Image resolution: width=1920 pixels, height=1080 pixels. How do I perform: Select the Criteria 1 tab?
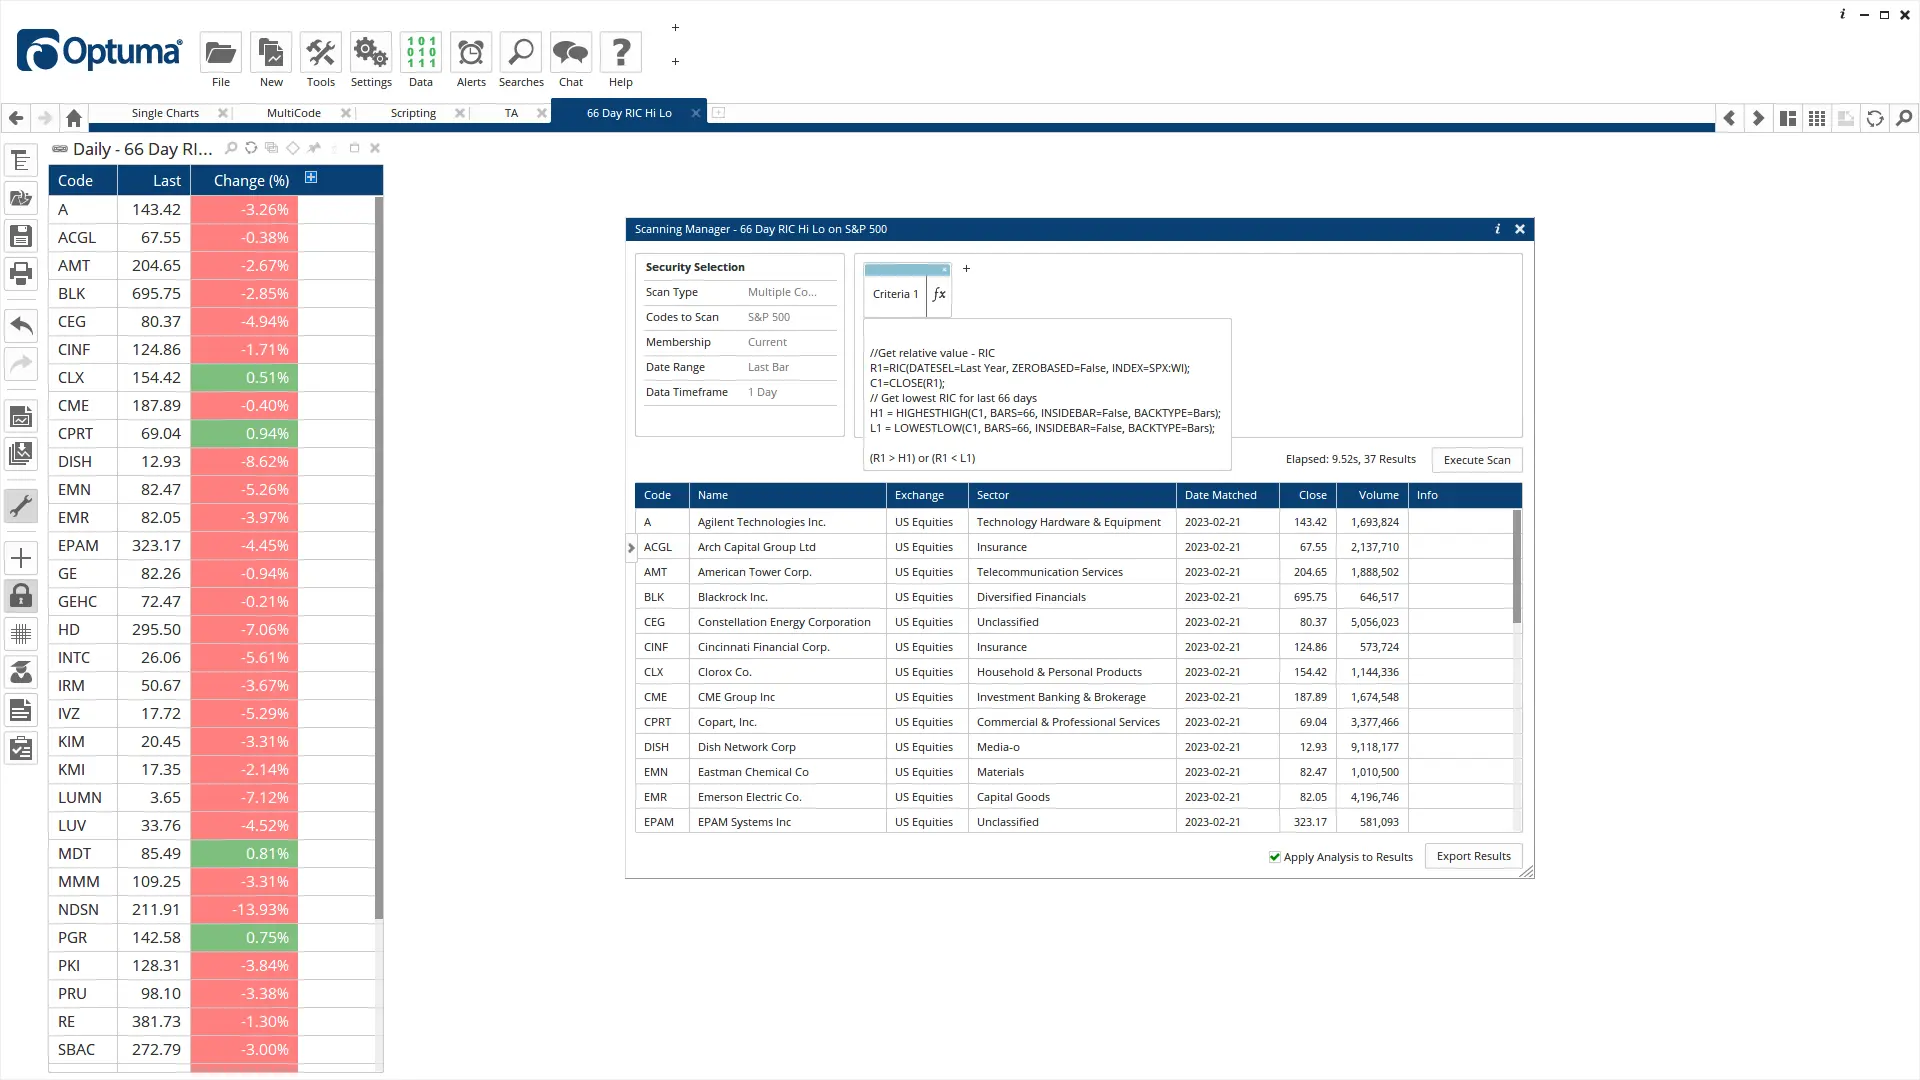(x=895, y=295)
